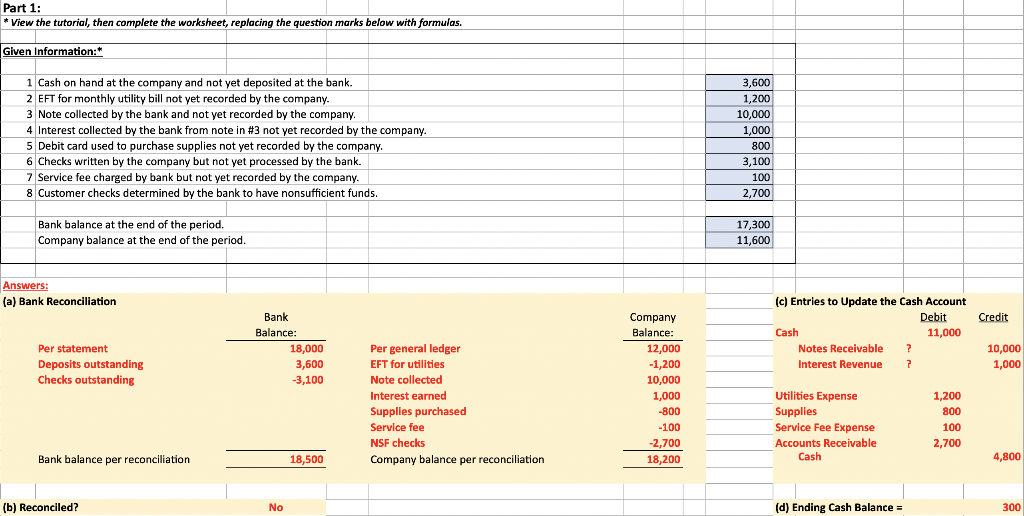Select the 18,000 per statement value

tap(306, 348)
